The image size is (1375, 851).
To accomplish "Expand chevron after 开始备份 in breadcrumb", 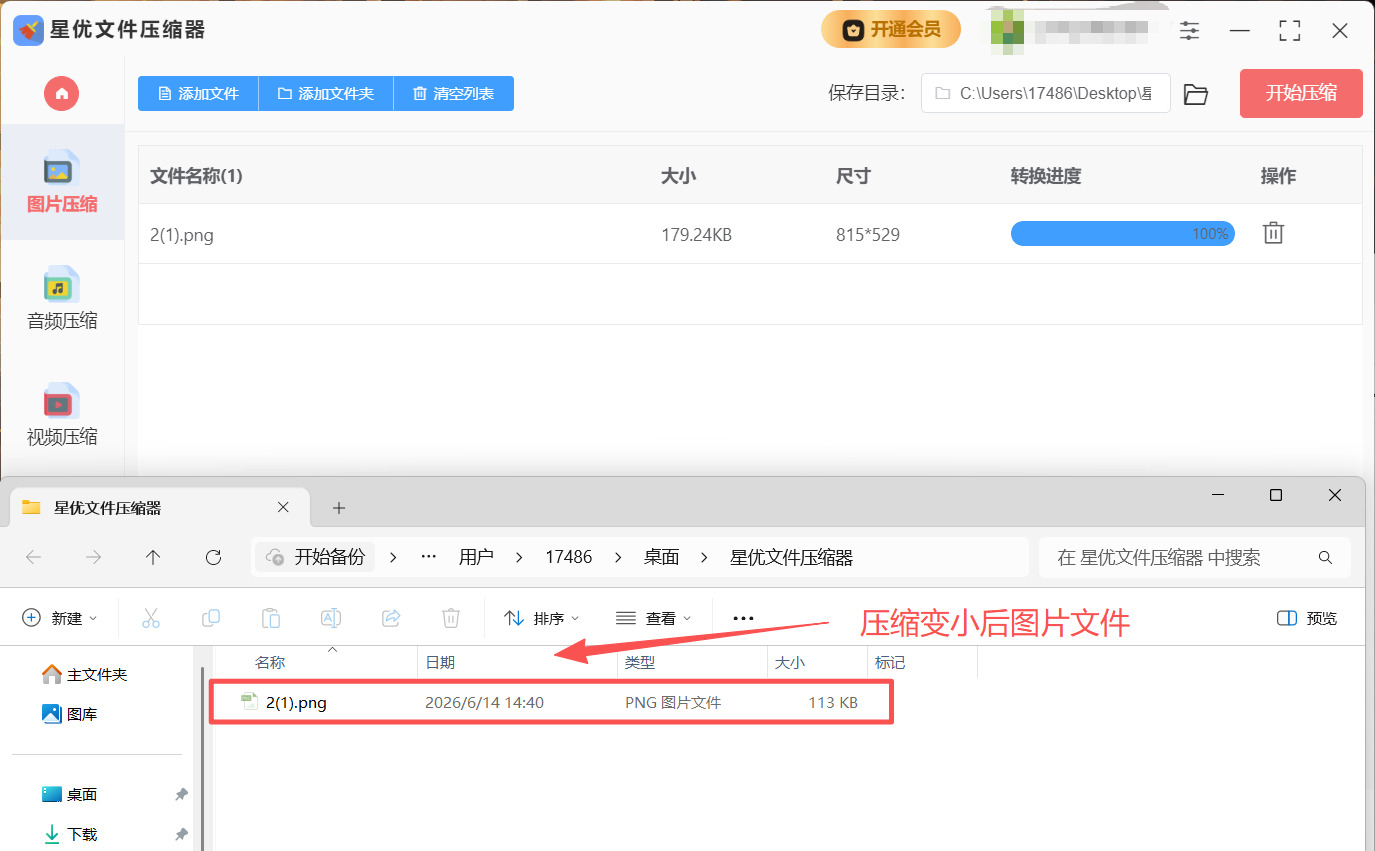I will (392, 557).
